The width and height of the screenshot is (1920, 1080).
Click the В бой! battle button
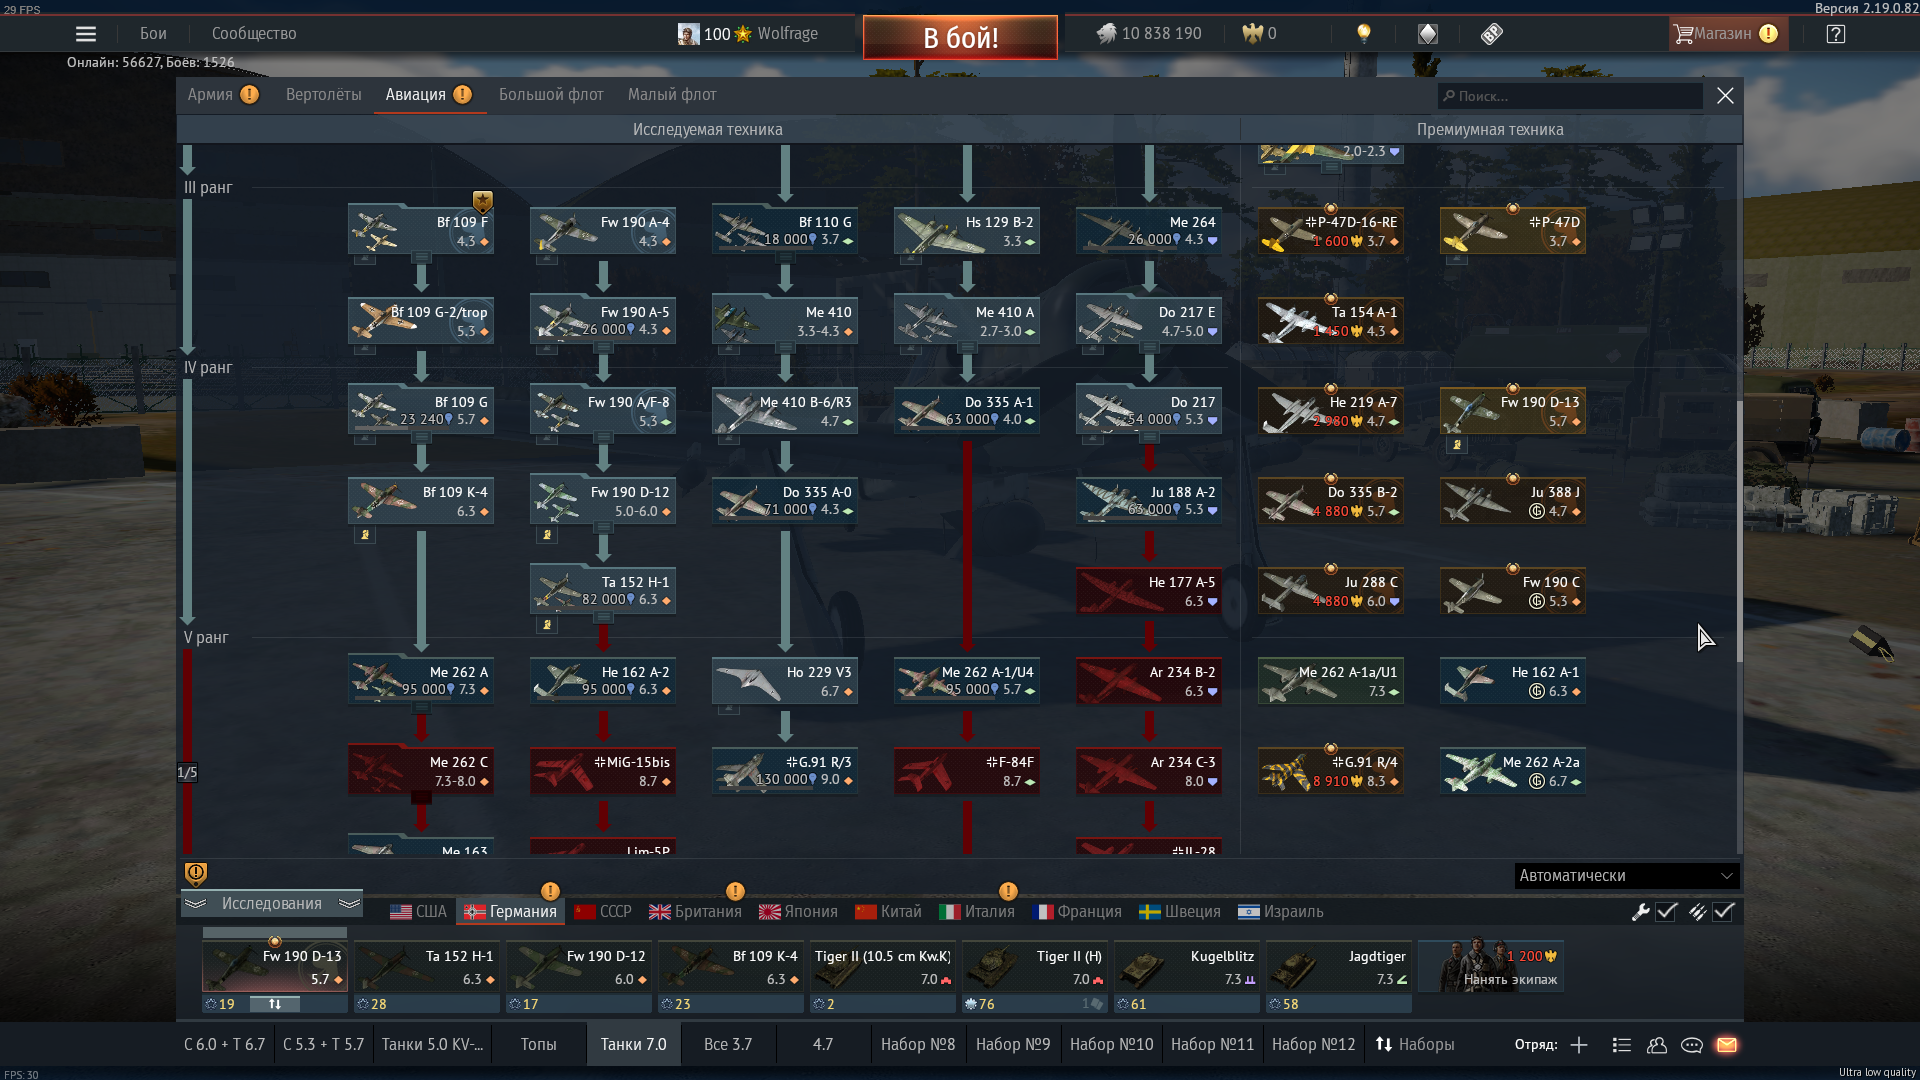960,38
